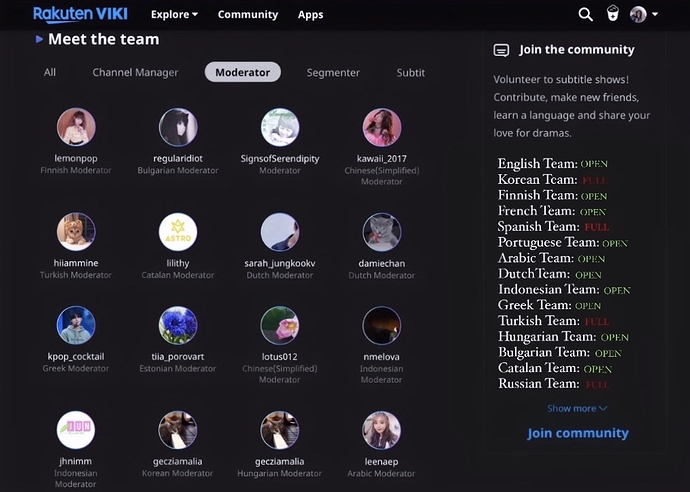
Task: Click the sarah_jungkookv username
Action: coord(280,263)
